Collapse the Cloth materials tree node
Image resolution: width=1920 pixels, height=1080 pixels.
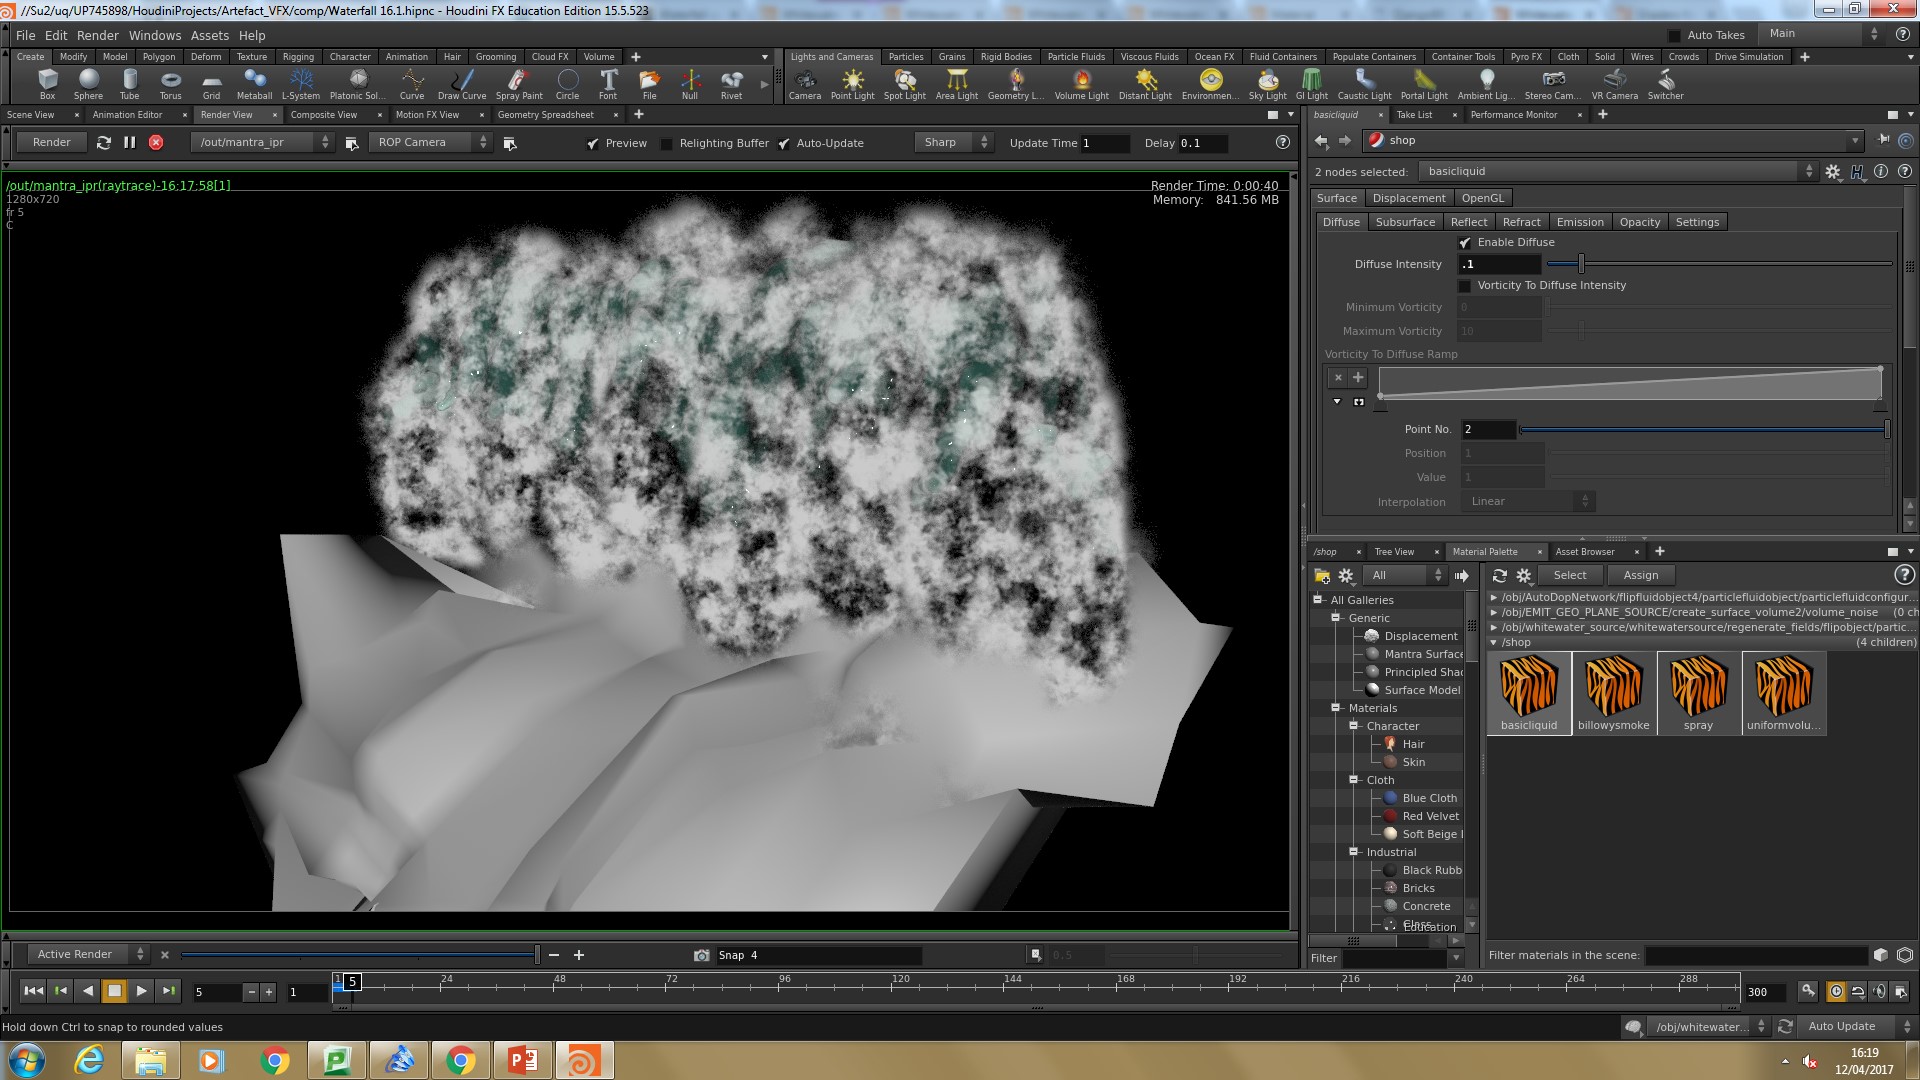[1354, 780]
